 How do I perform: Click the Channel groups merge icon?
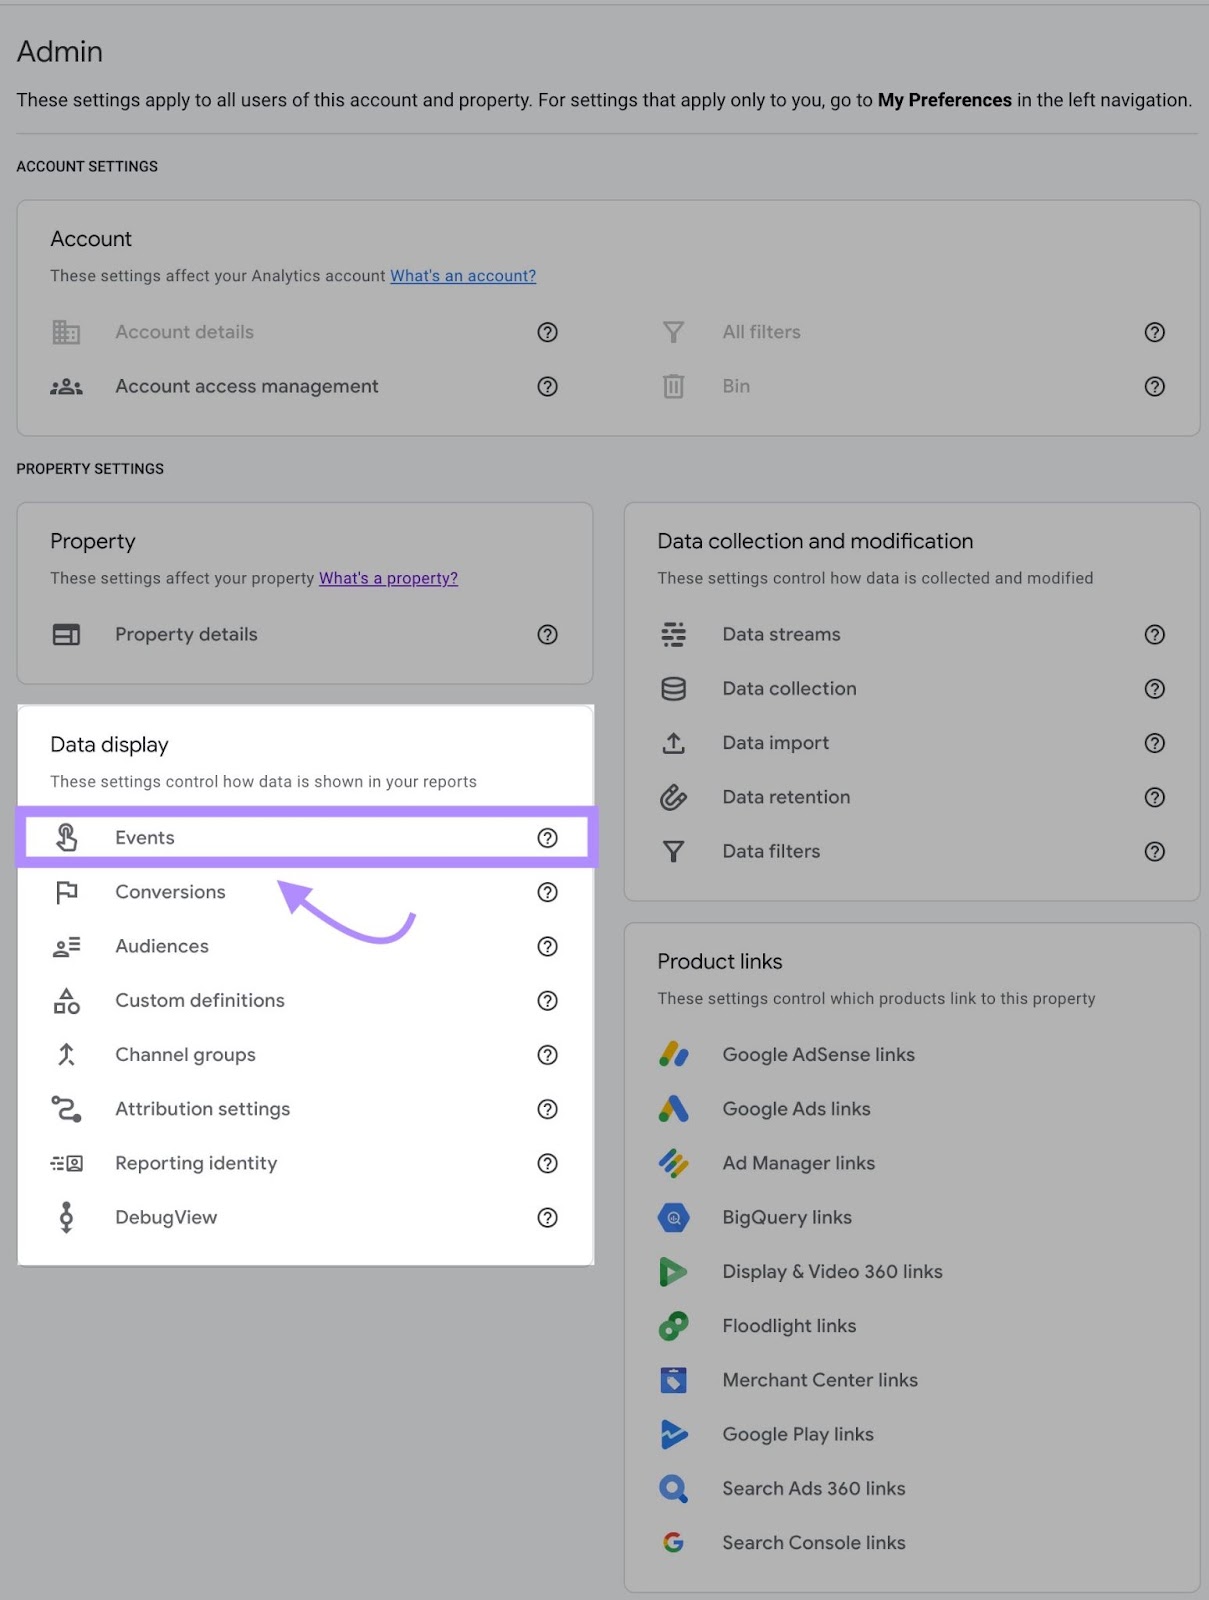click(66, 1054)
